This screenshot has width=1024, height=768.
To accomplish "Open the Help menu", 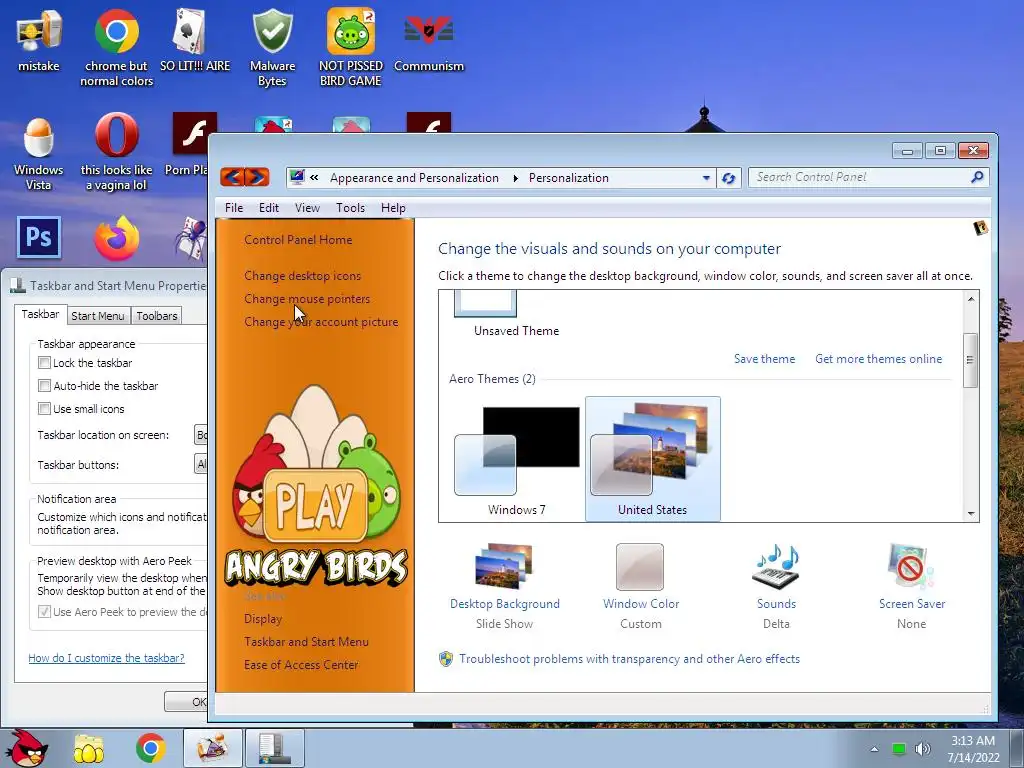I will click(x=393, y=208).
